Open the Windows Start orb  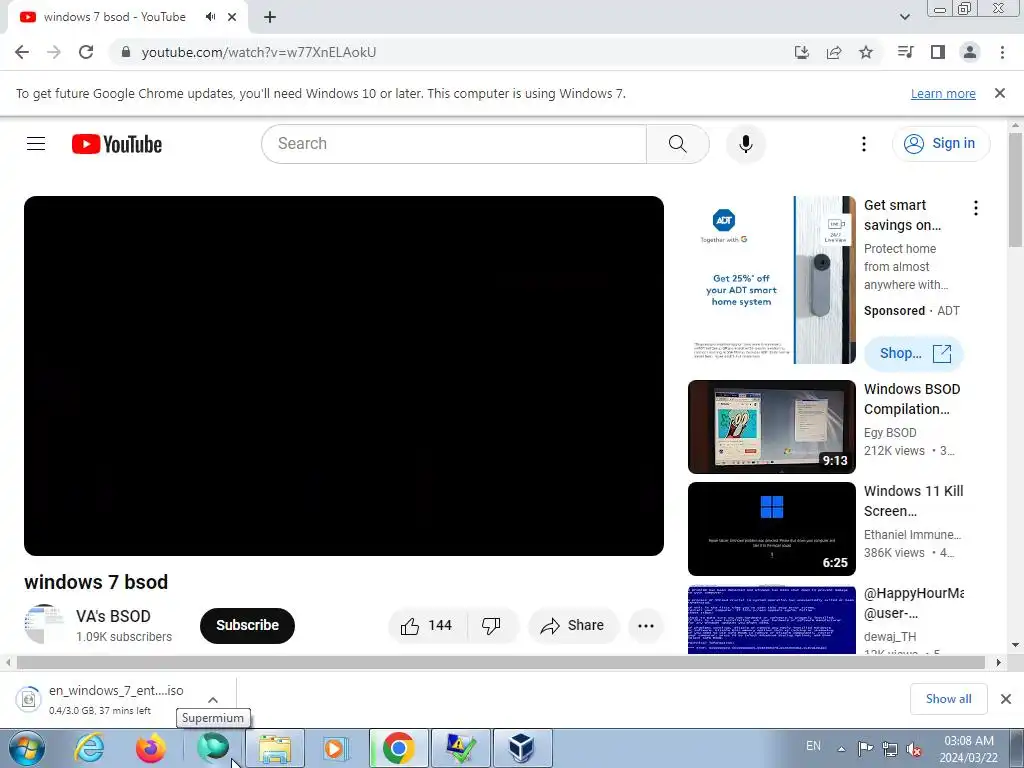27,748
